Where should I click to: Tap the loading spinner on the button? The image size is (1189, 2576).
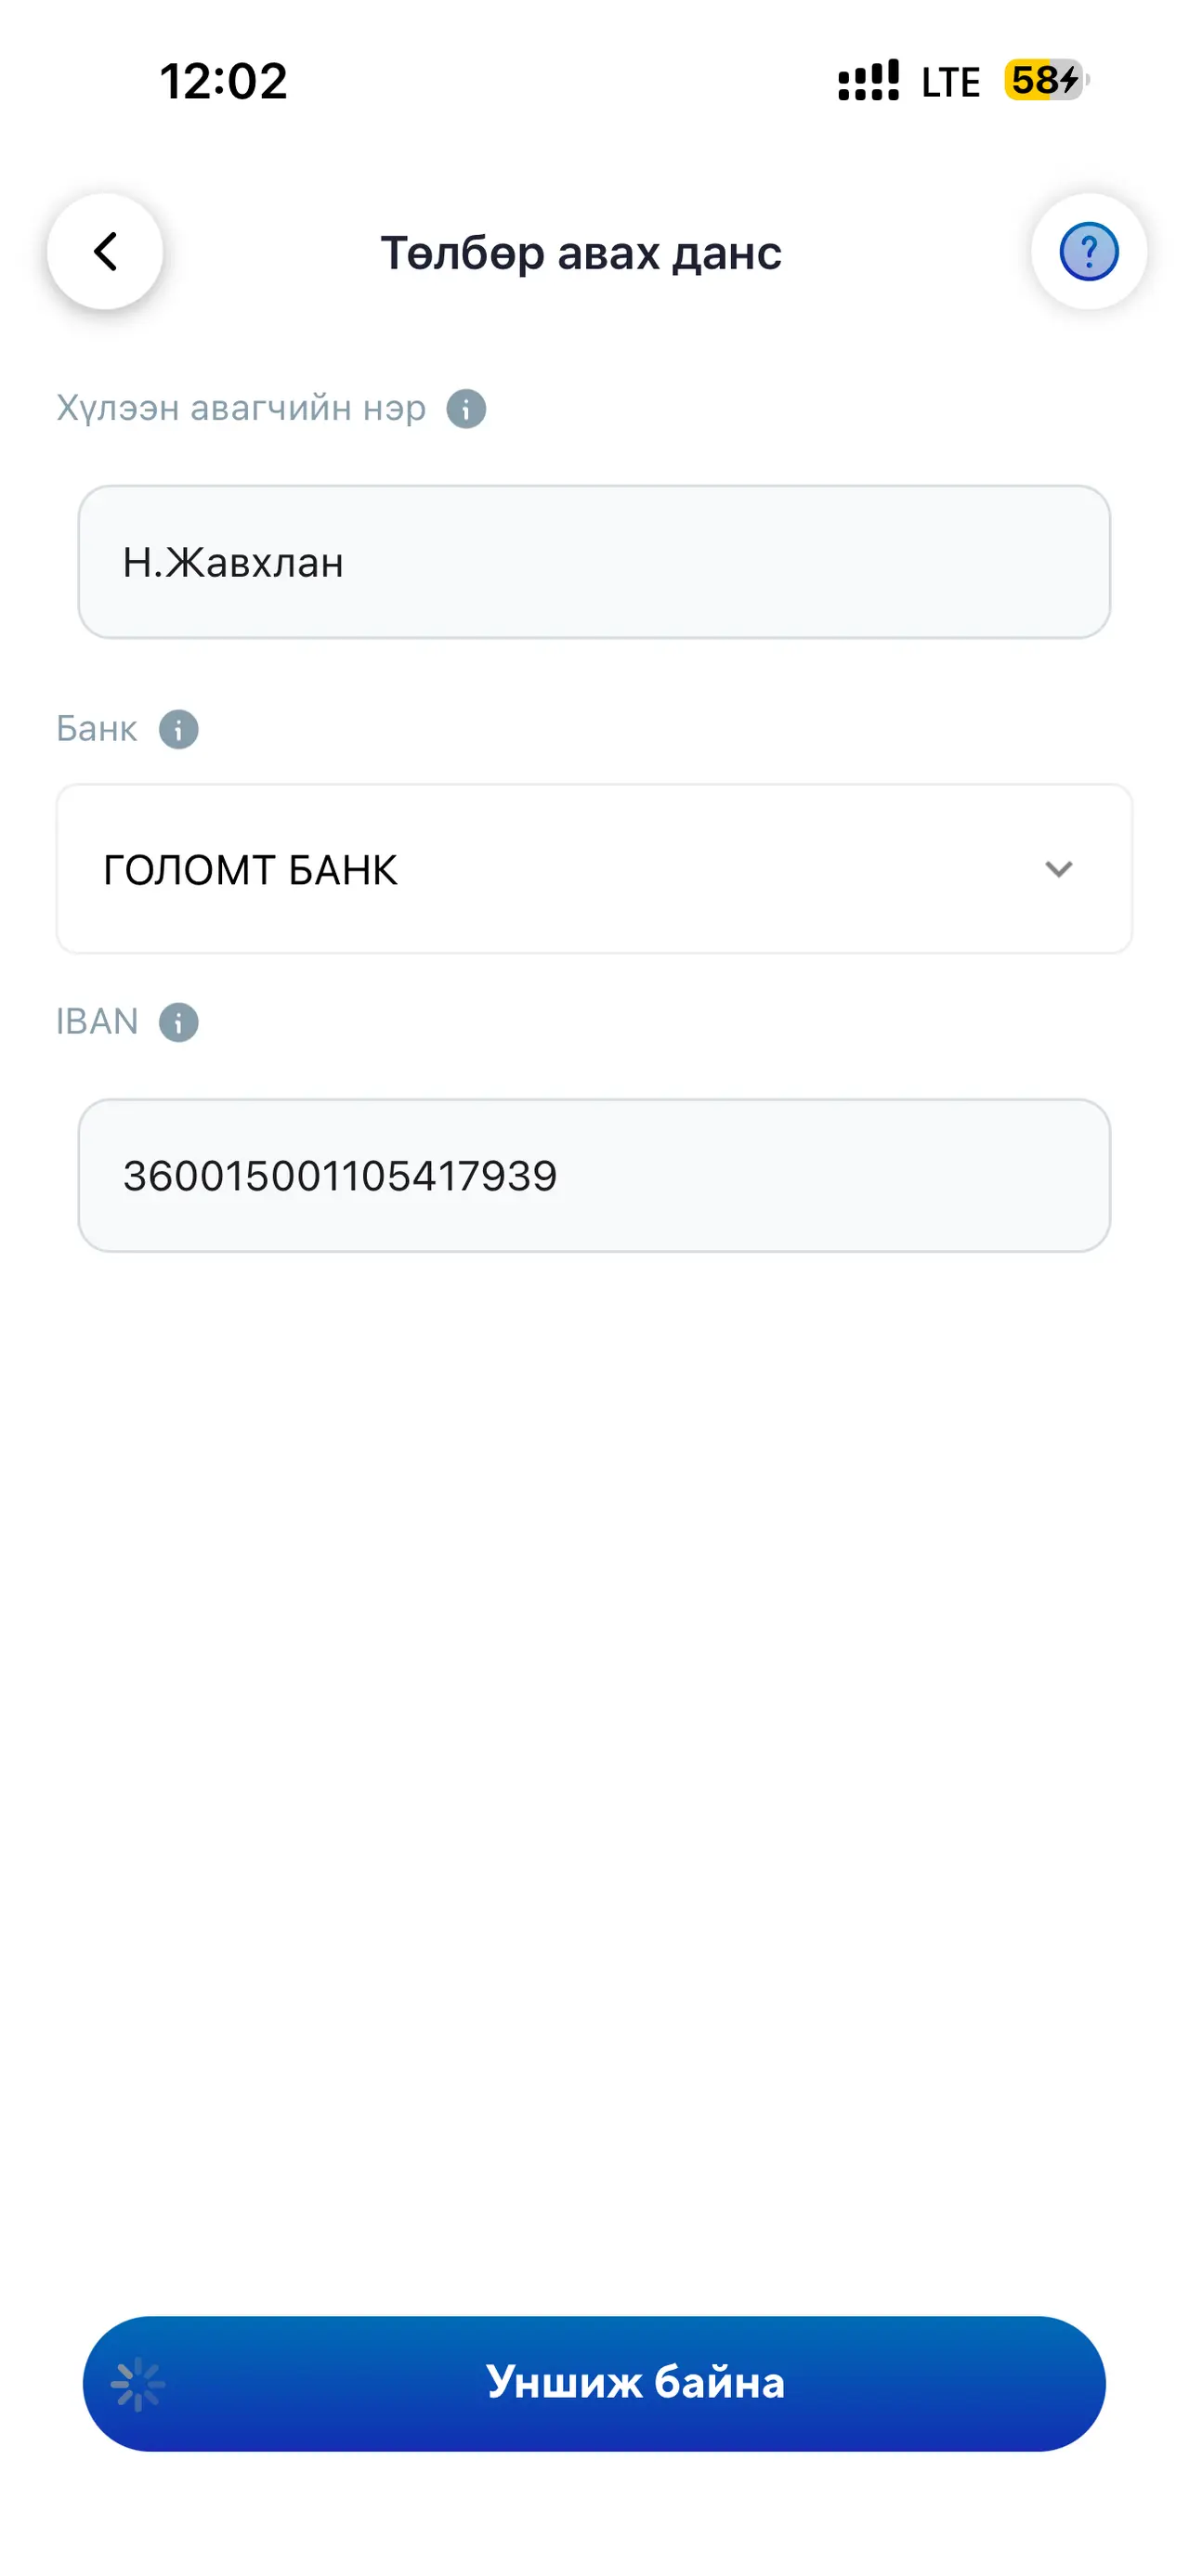138,2385
